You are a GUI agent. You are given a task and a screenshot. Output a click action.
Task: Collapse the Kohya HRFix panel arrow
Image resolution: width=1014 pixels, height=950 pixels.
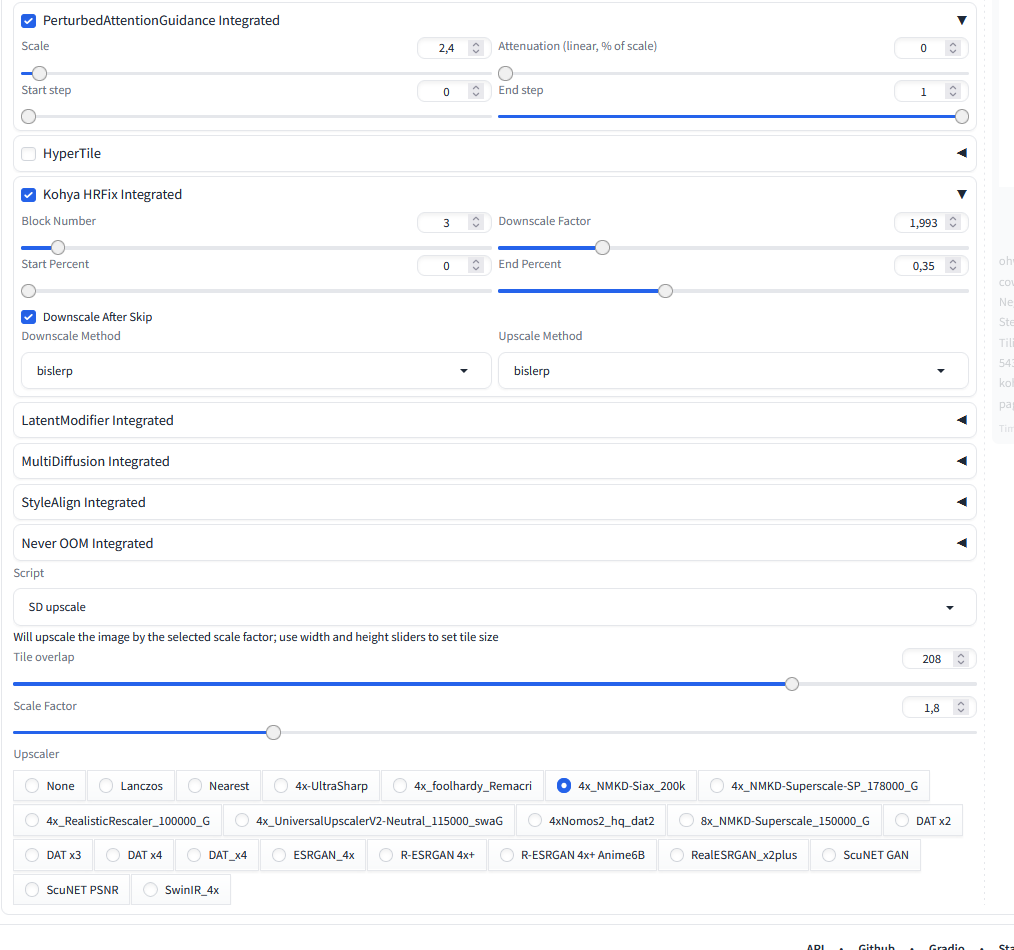(962, 195)
